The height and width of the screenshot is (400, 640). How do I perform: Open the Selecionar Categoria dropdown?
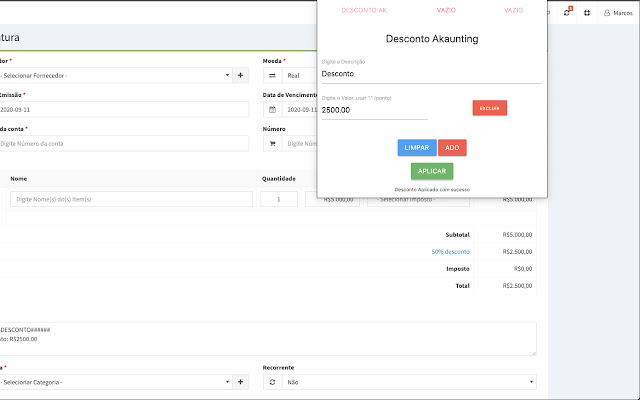point(115,382)
